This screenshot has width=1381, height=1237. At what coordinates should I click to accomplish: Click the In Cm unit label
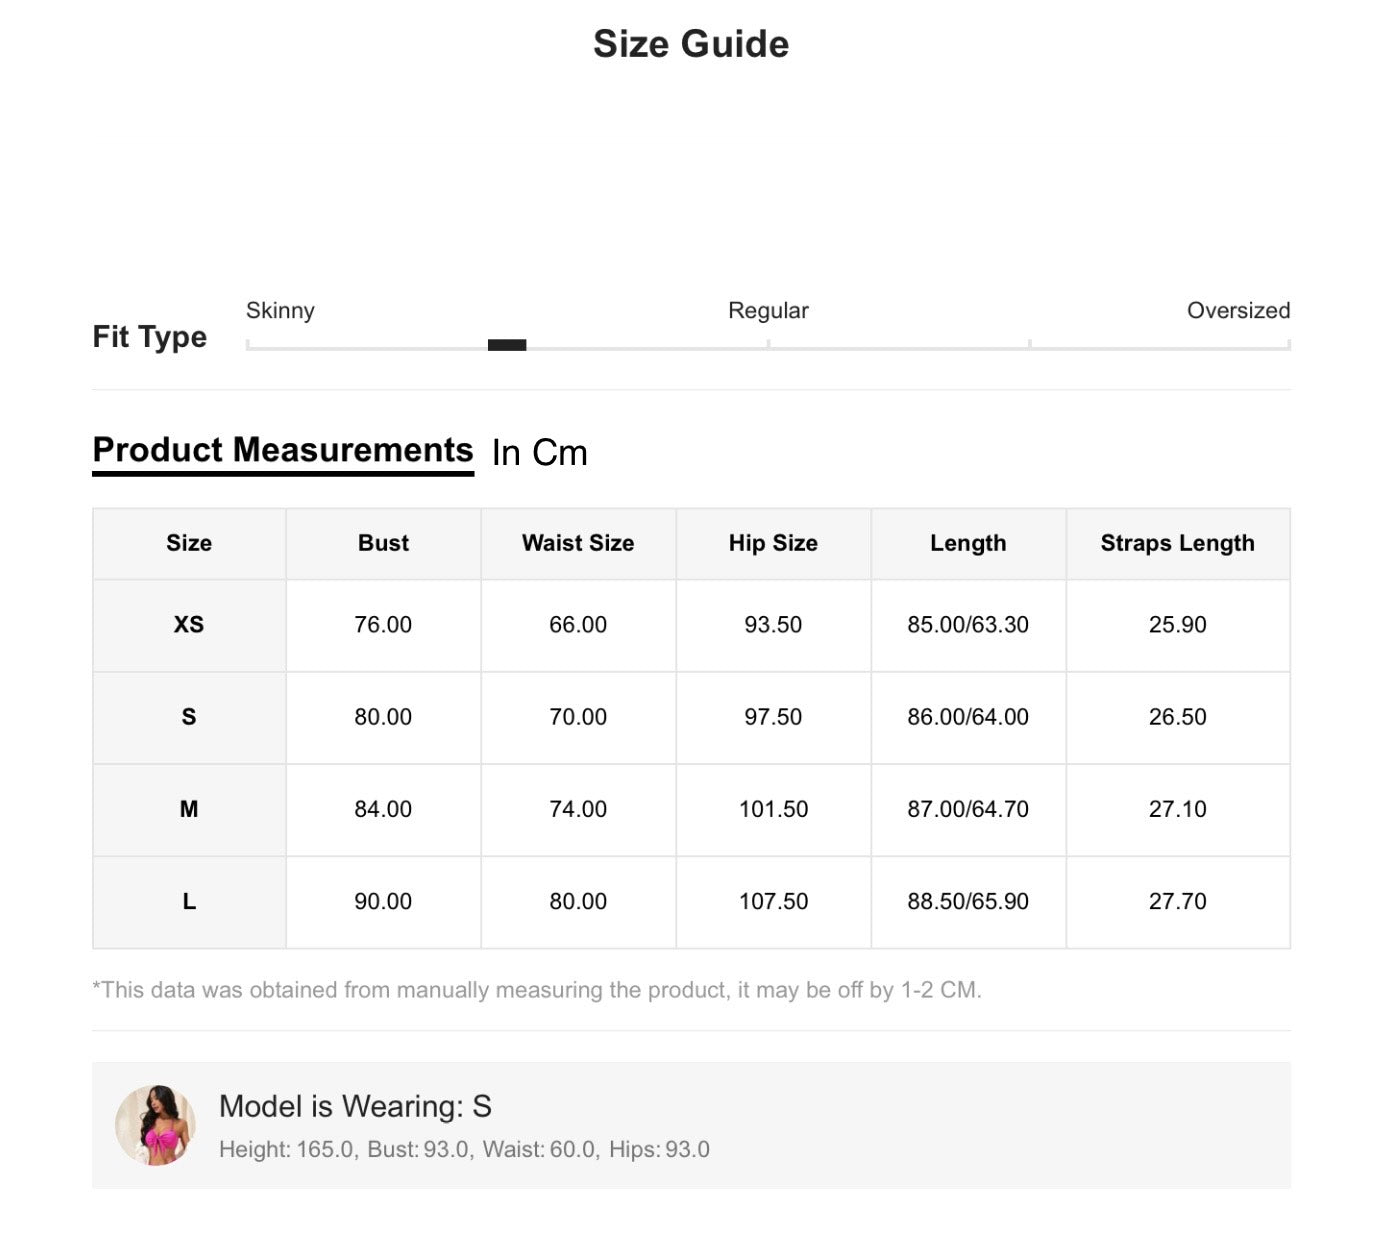539,453
